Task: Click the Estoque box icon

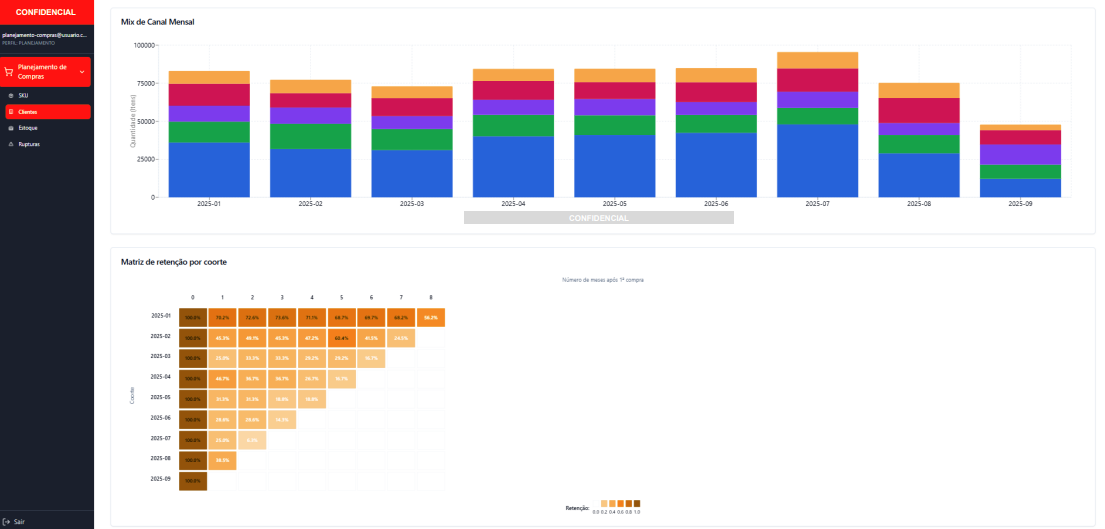Action: pyautogui.click(x=10, y=128)
